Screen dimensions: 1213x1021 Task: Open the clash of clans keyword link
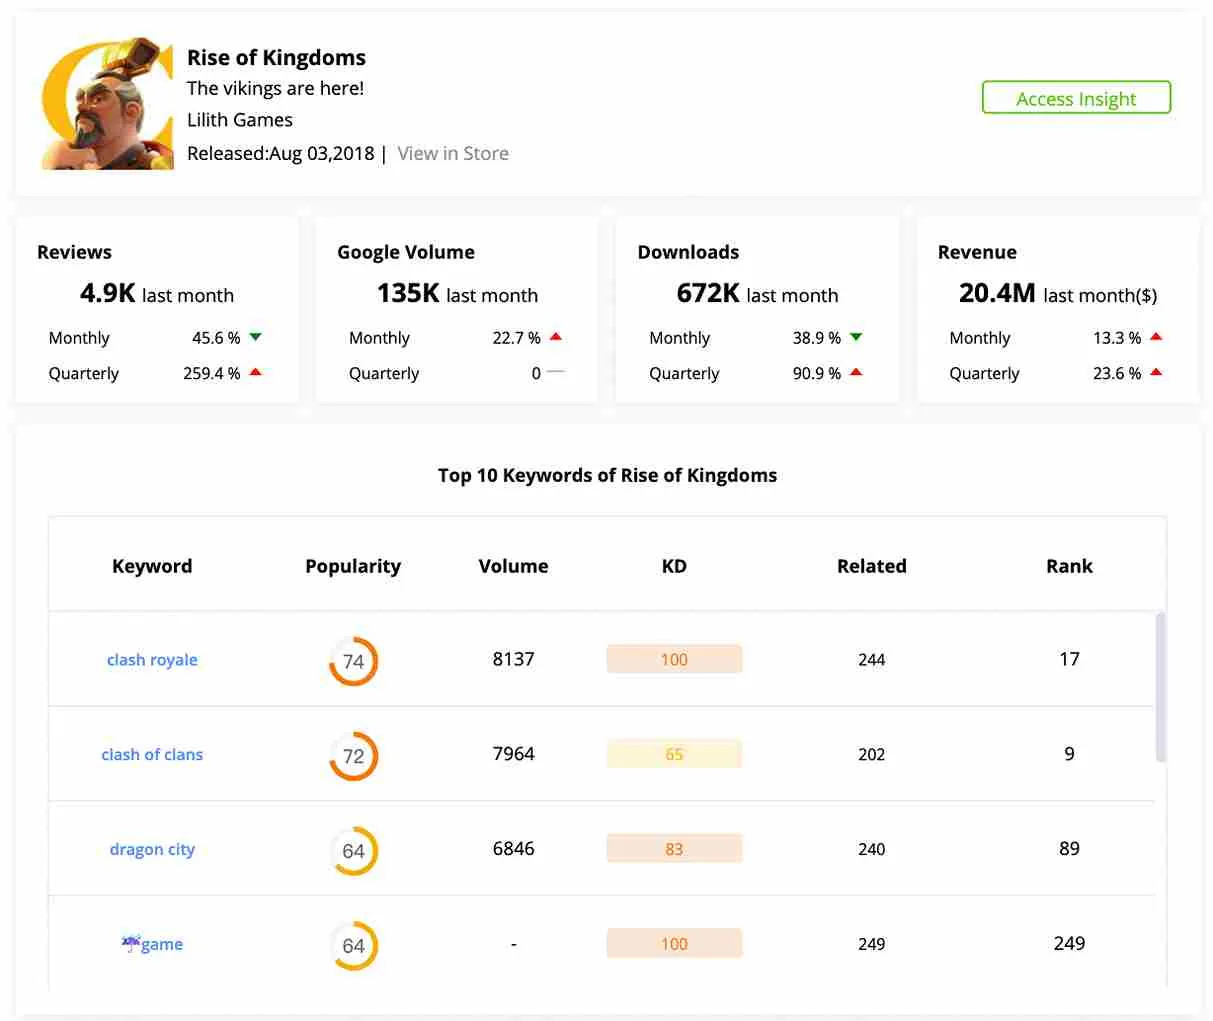click(x=152, y=754)
